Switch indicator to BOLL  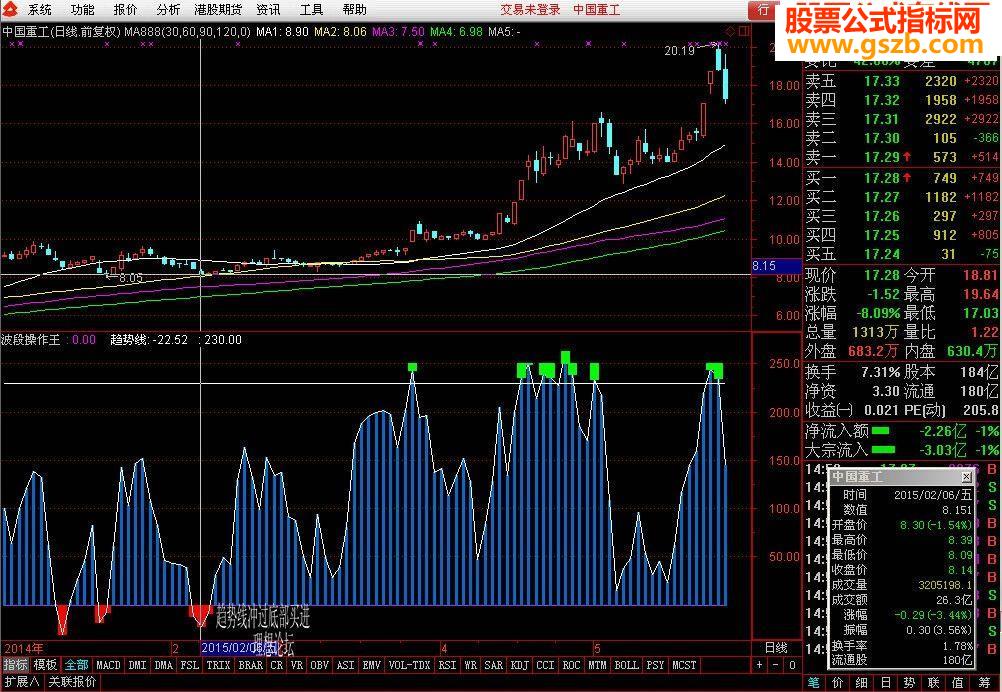click(626, 665)
